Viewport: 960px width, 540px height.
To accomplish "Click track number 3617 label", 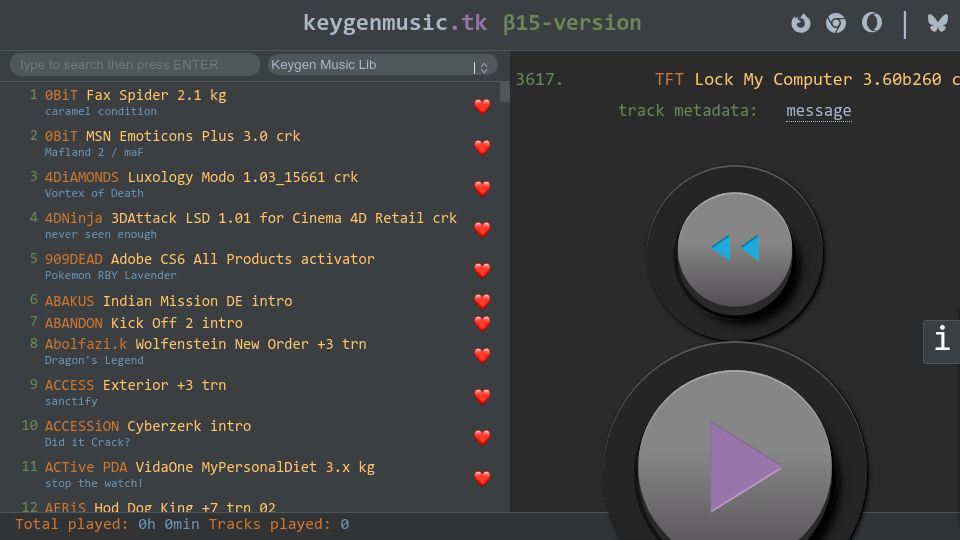I will [x=539, y=80].
